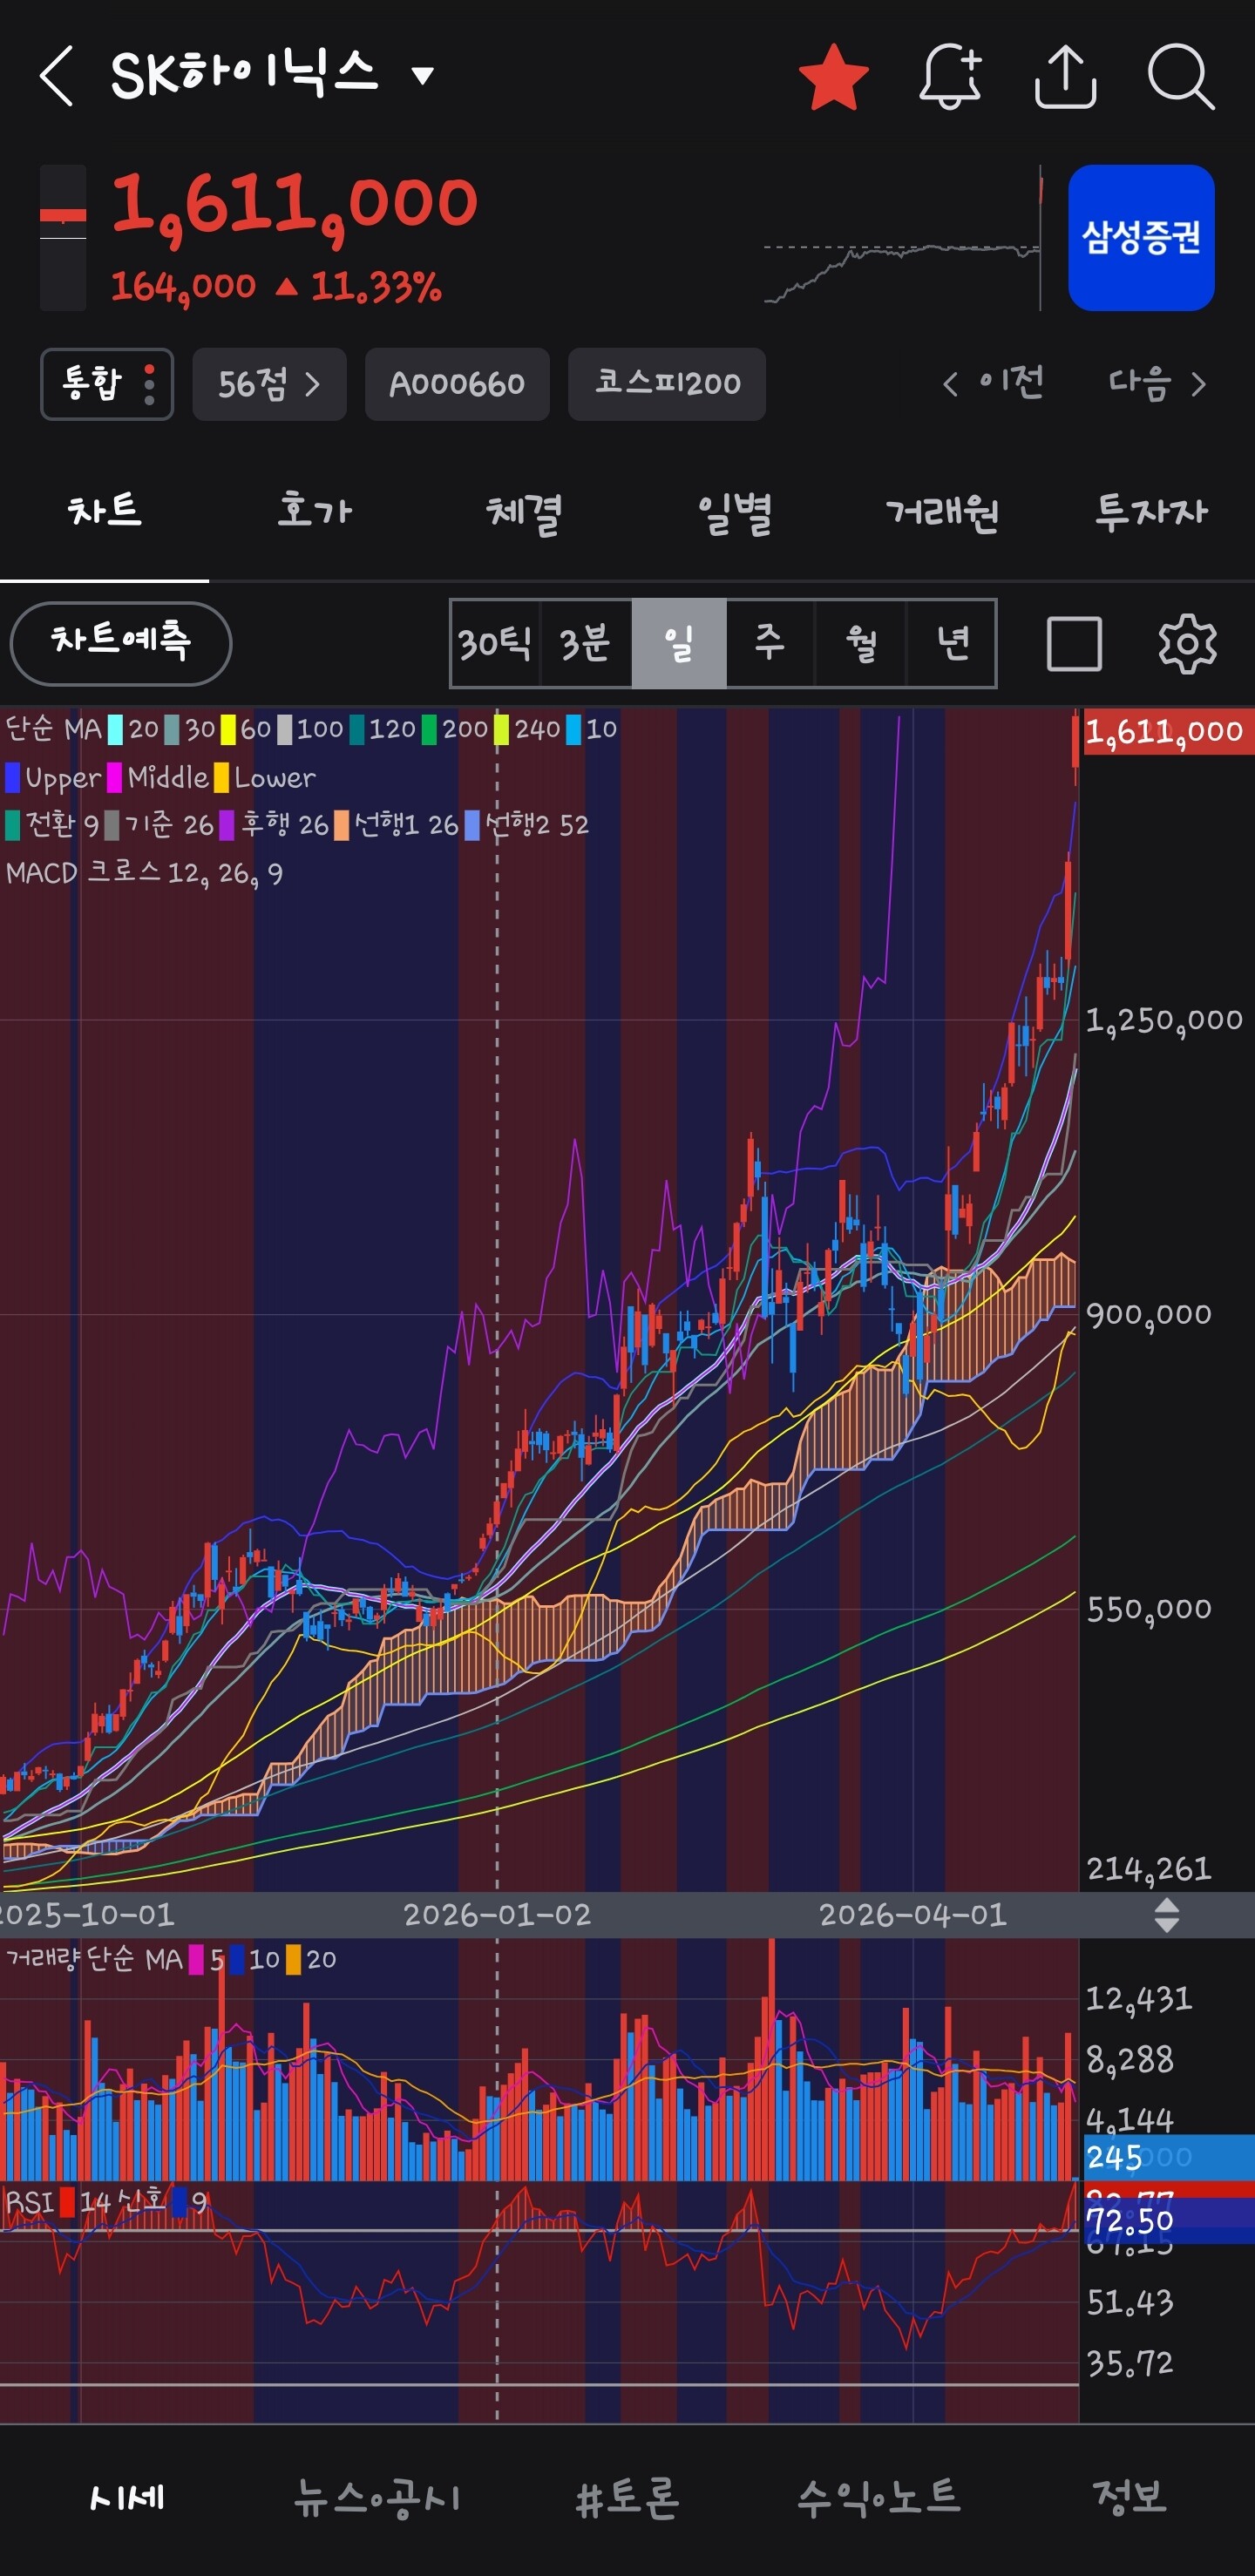
Task: Tap the mini intraday price chart
Action: click(903, 238)
